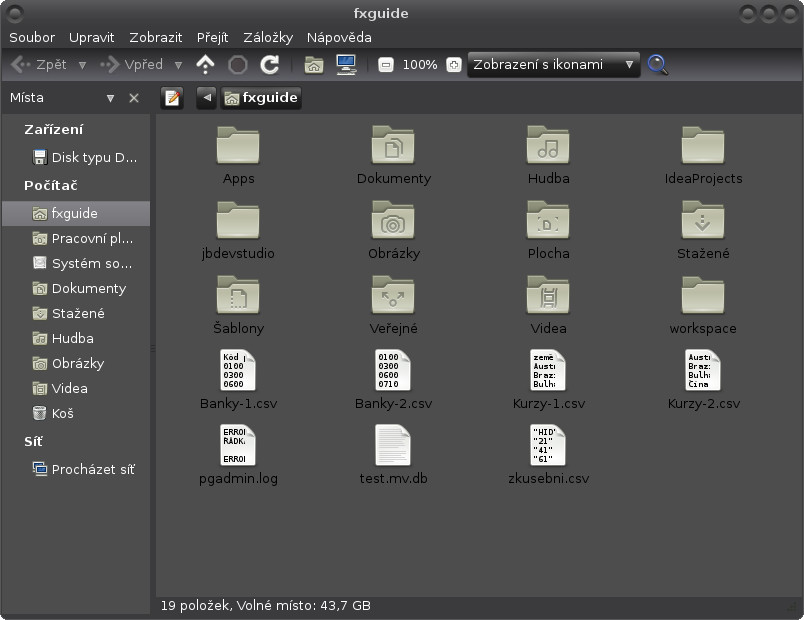Close the Místa sidebar

coord(134,98)
